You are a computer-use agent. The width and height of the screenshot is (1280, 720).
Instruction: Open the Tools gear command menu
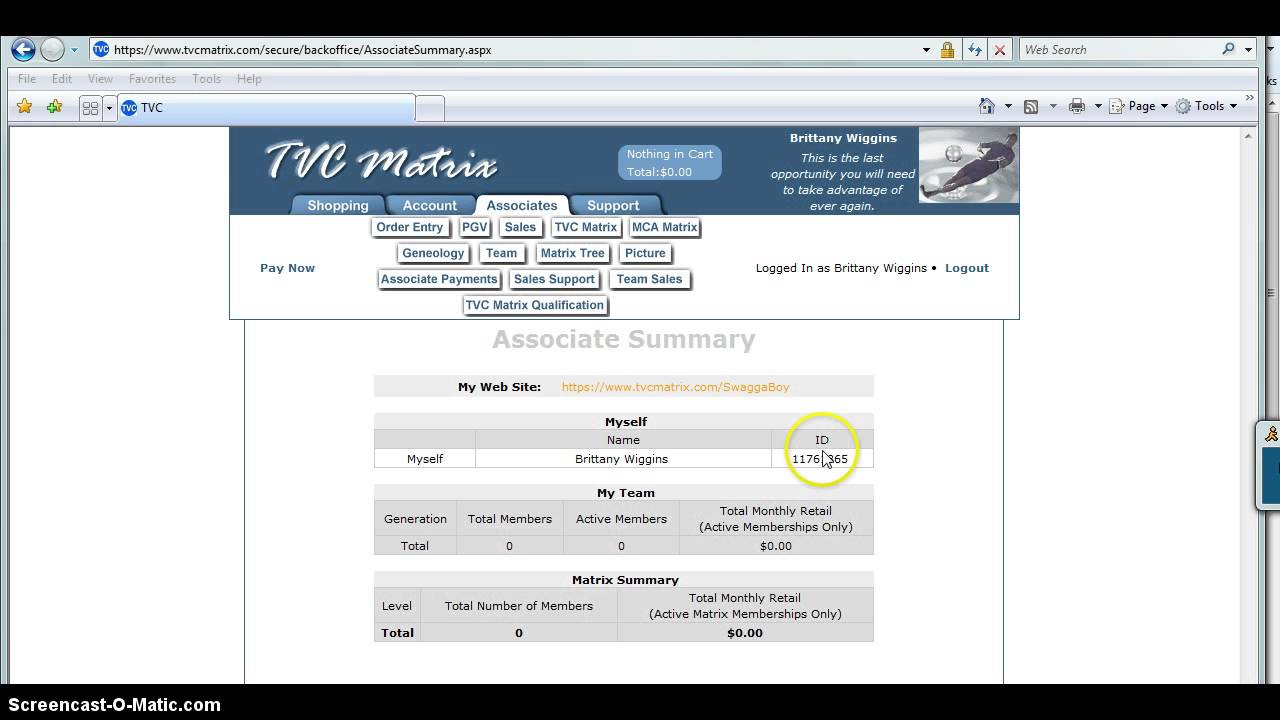point(1206,106)
